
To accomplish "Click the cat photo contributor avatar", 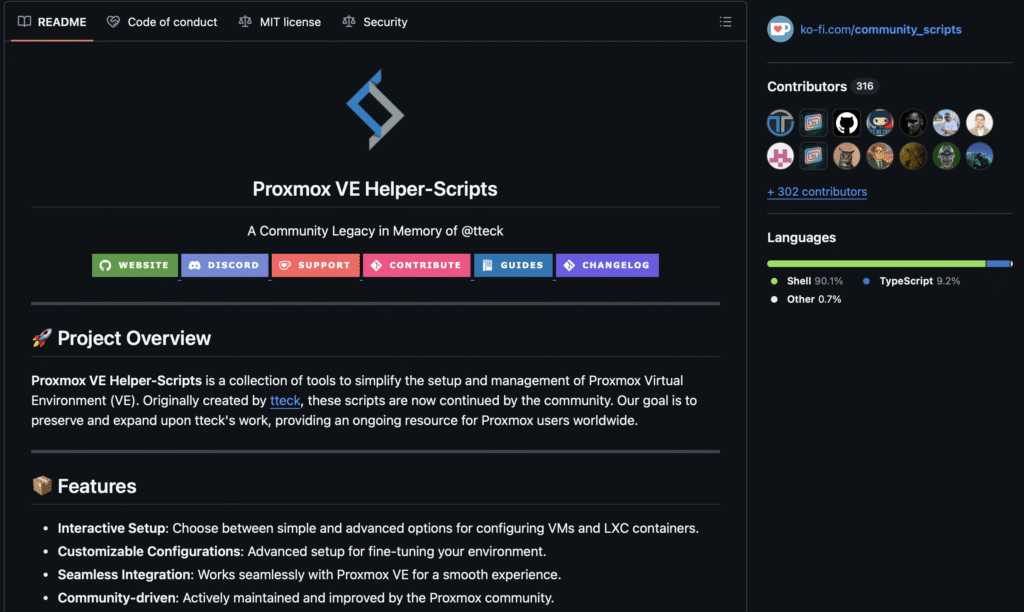I will click(846, 156).
